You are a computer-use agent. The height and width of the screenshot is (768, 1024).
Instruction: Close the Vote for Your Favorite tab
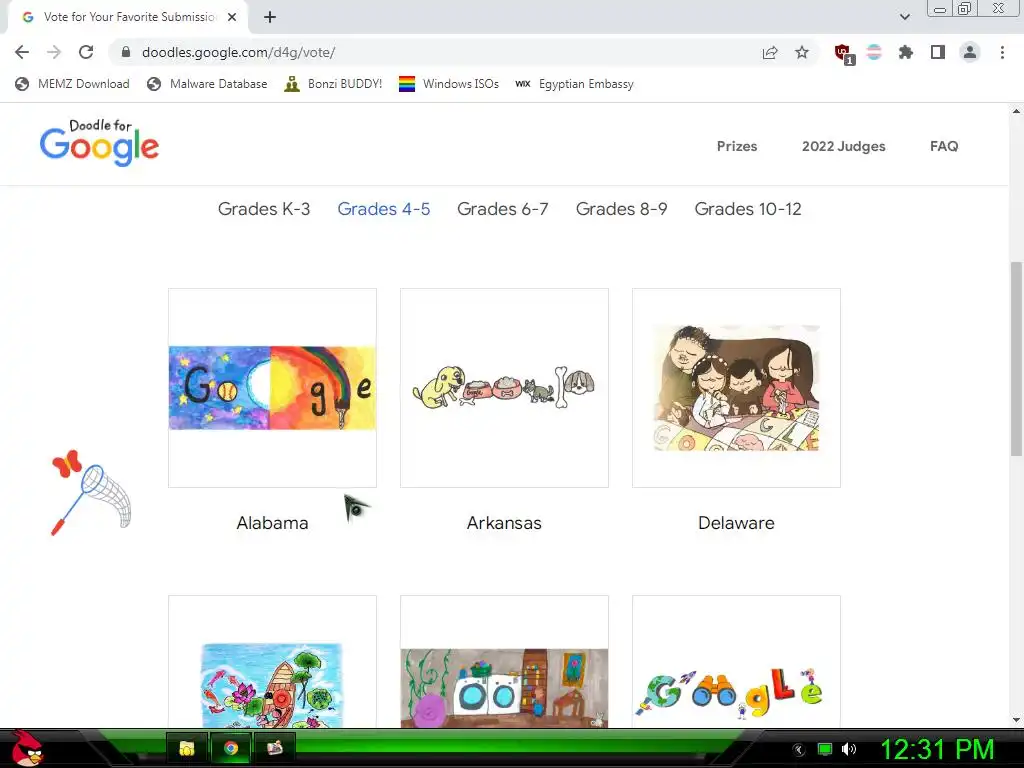(232, 17)
